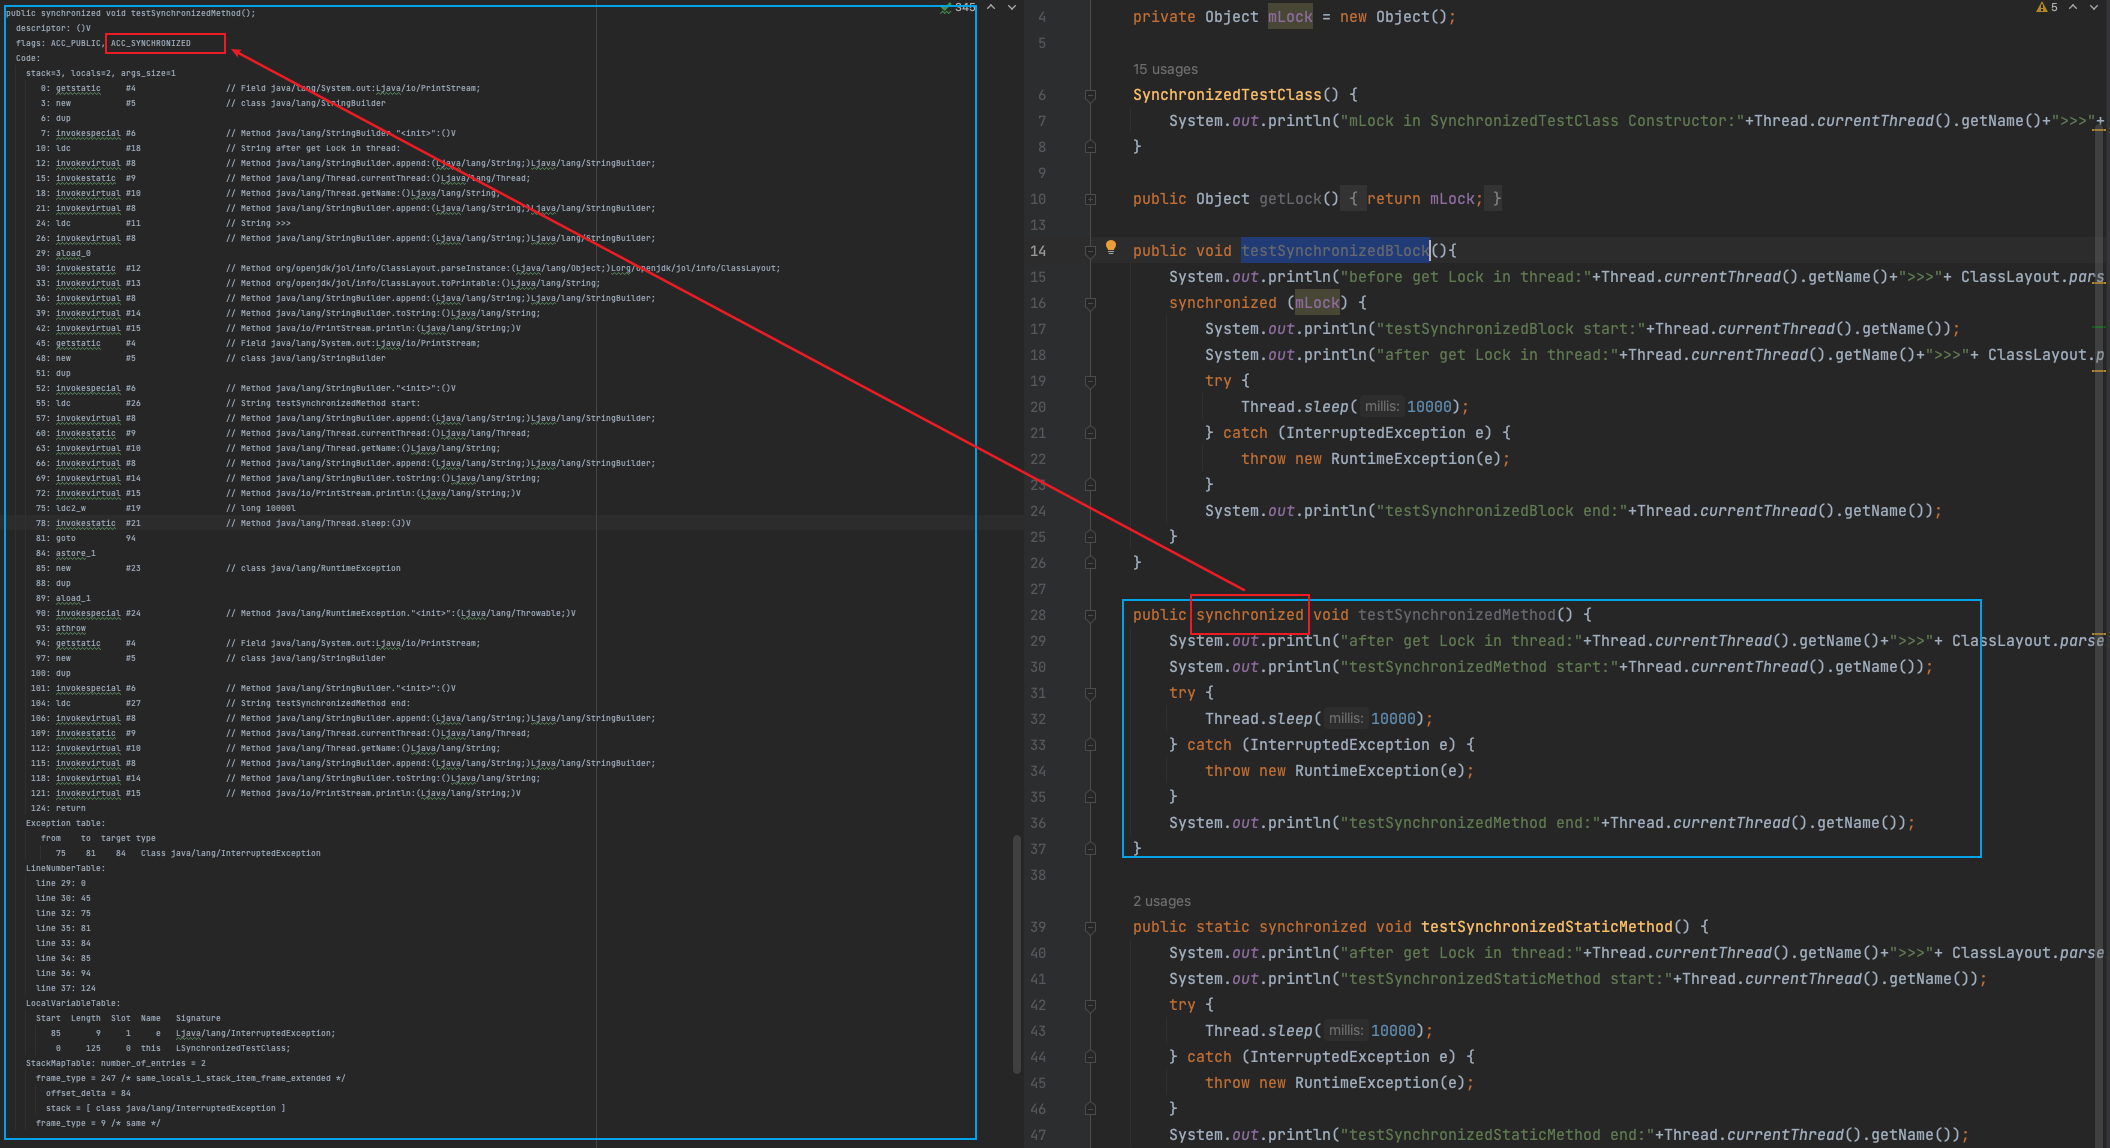
Task: Go to previous highlighted warning in right editor
Action: point(2073,7)
